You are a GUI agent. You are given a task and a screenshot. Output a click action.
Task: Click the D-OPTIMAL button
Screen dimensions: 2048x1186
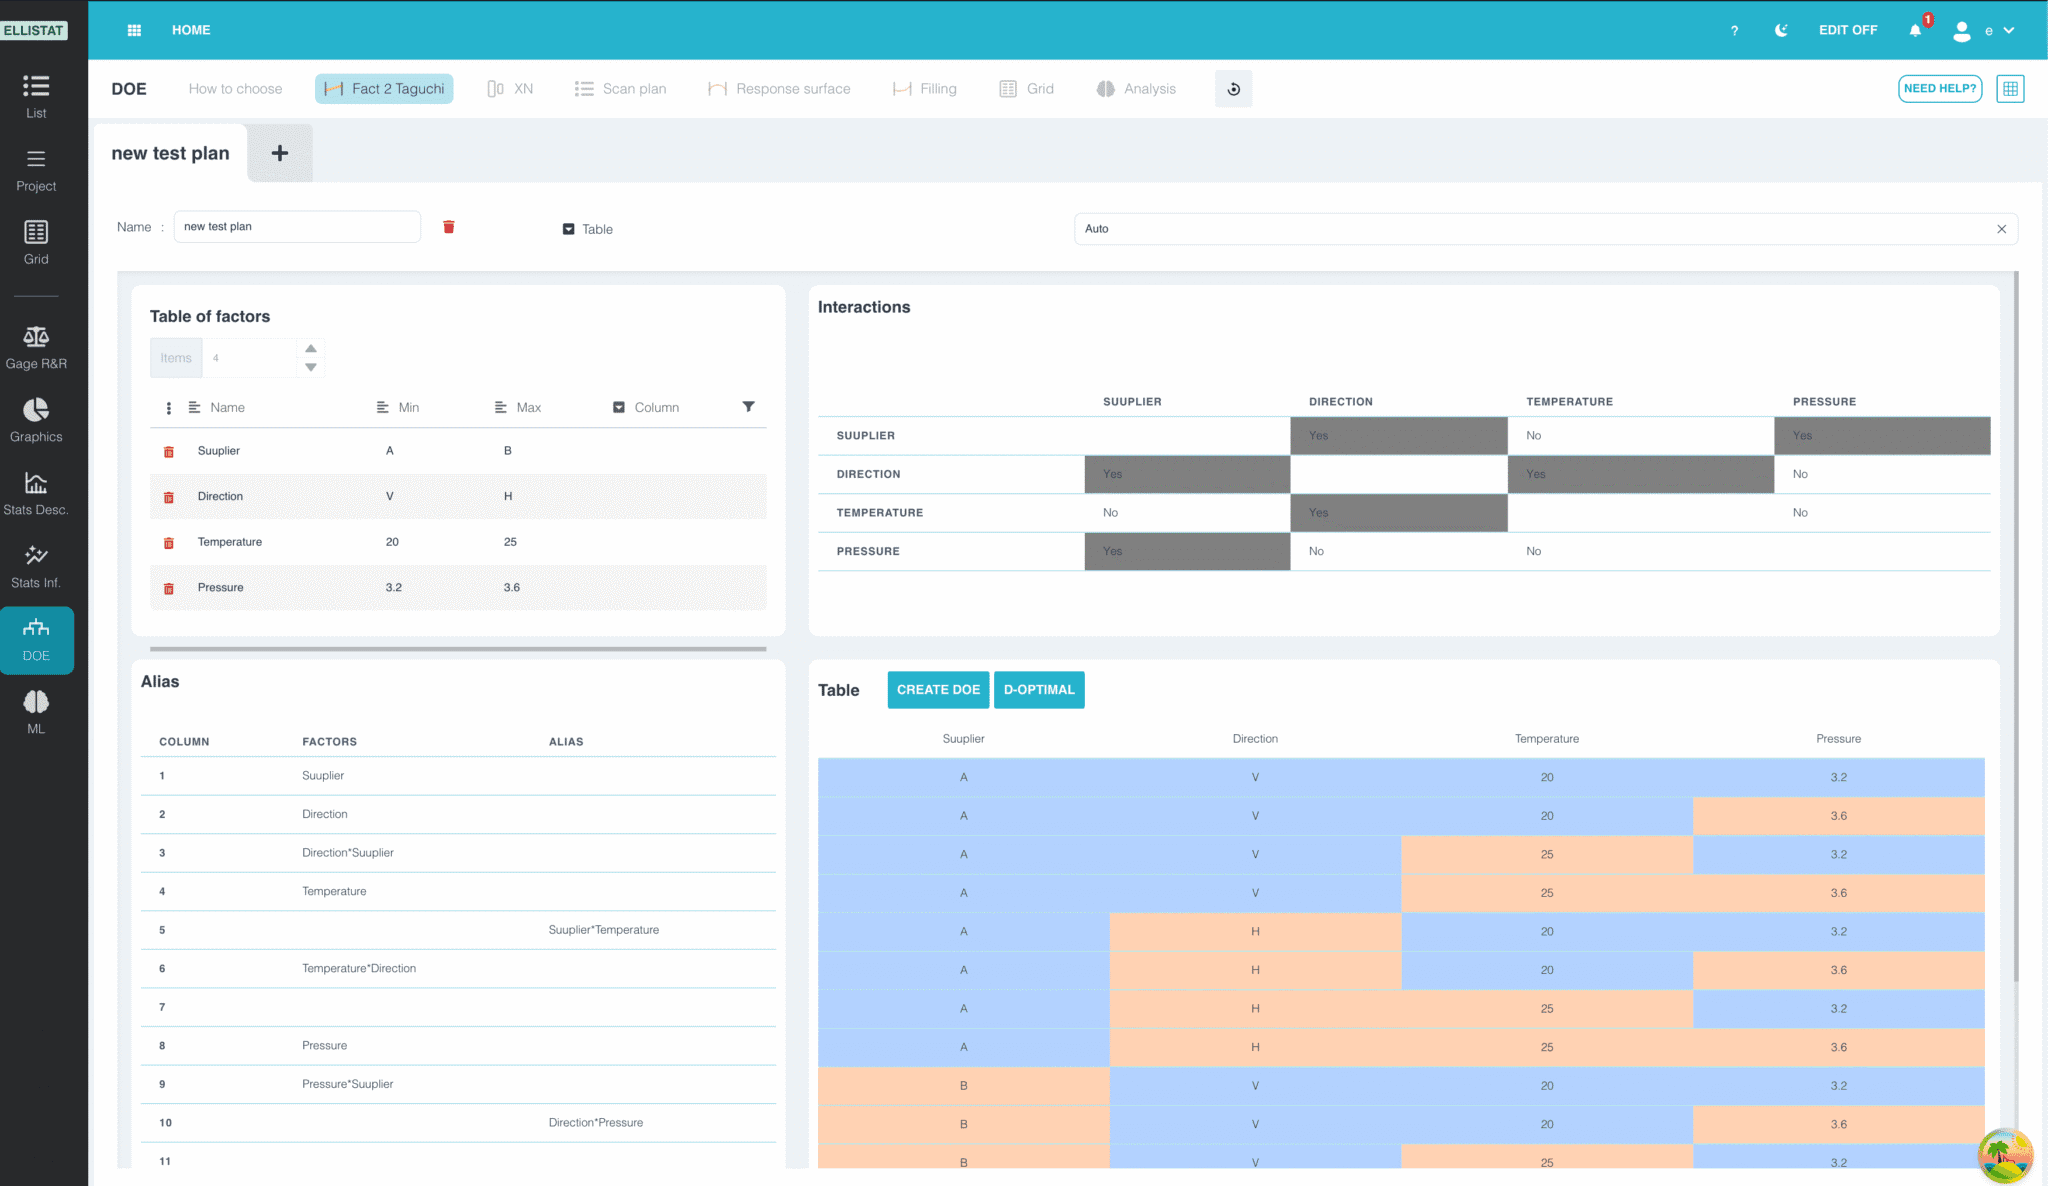click(1039, 690)
